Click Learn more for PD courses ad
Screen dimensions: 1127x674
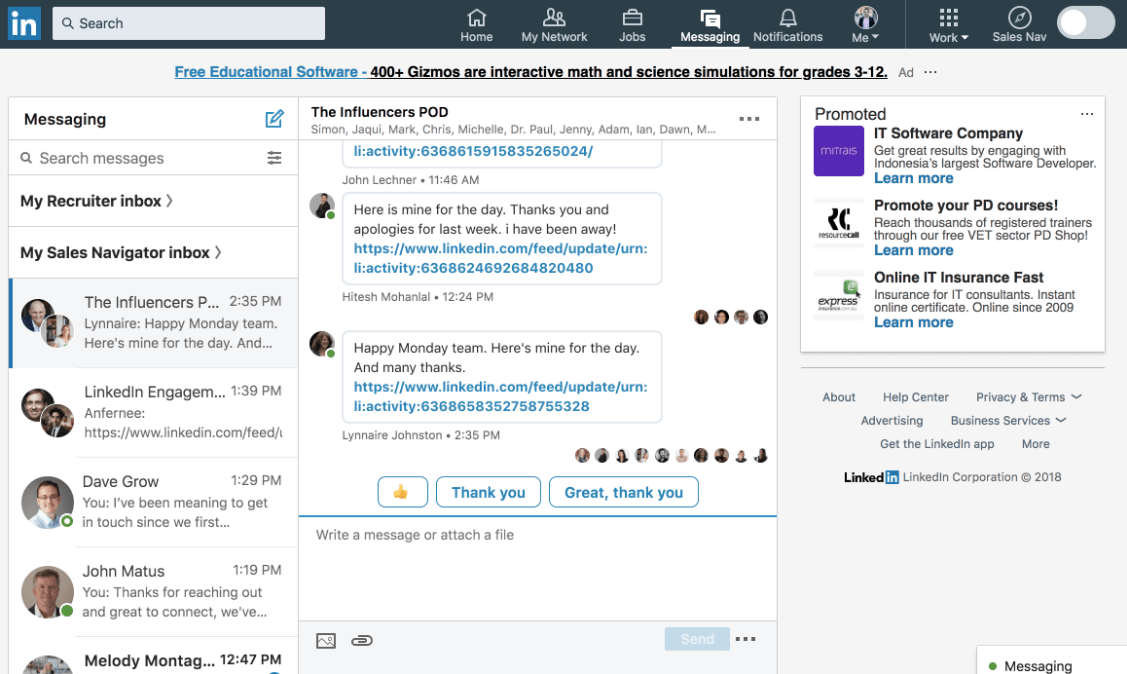tap(914, 250)
